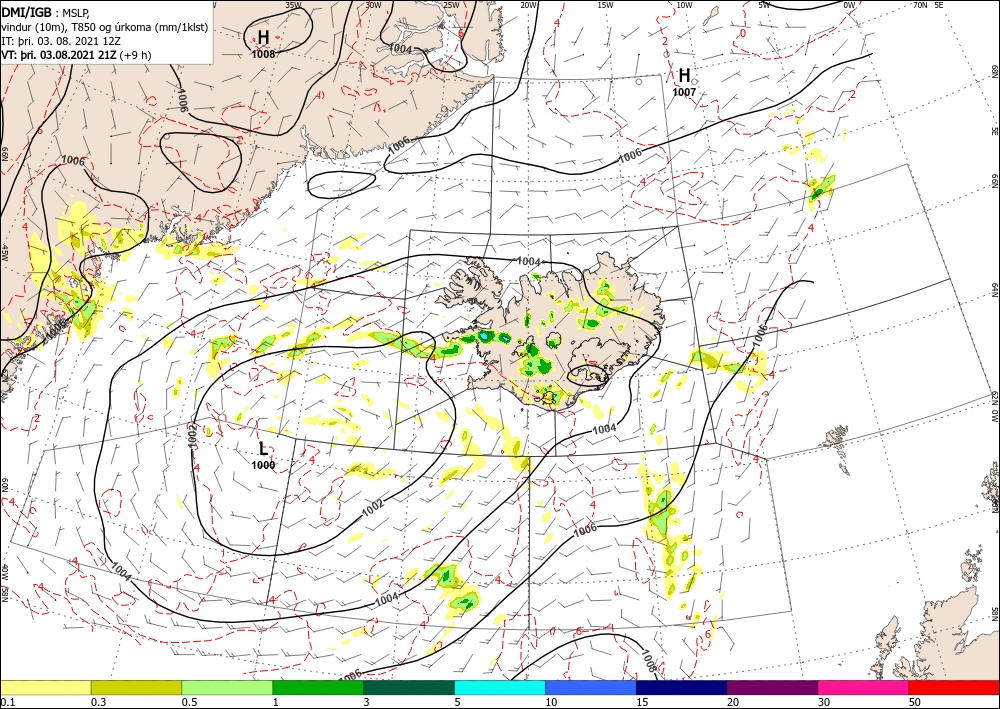Click the '30W' longitude label
The height and width of the screenshot is (709, 1000).
[x=373, y=5]
